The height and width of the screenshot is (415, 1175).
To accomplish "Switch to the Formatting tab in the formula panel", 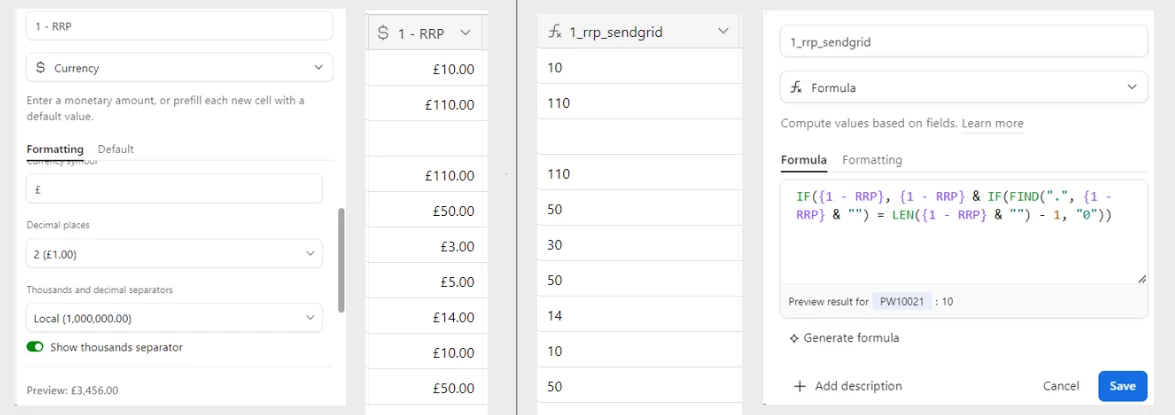I will point(872,160).
